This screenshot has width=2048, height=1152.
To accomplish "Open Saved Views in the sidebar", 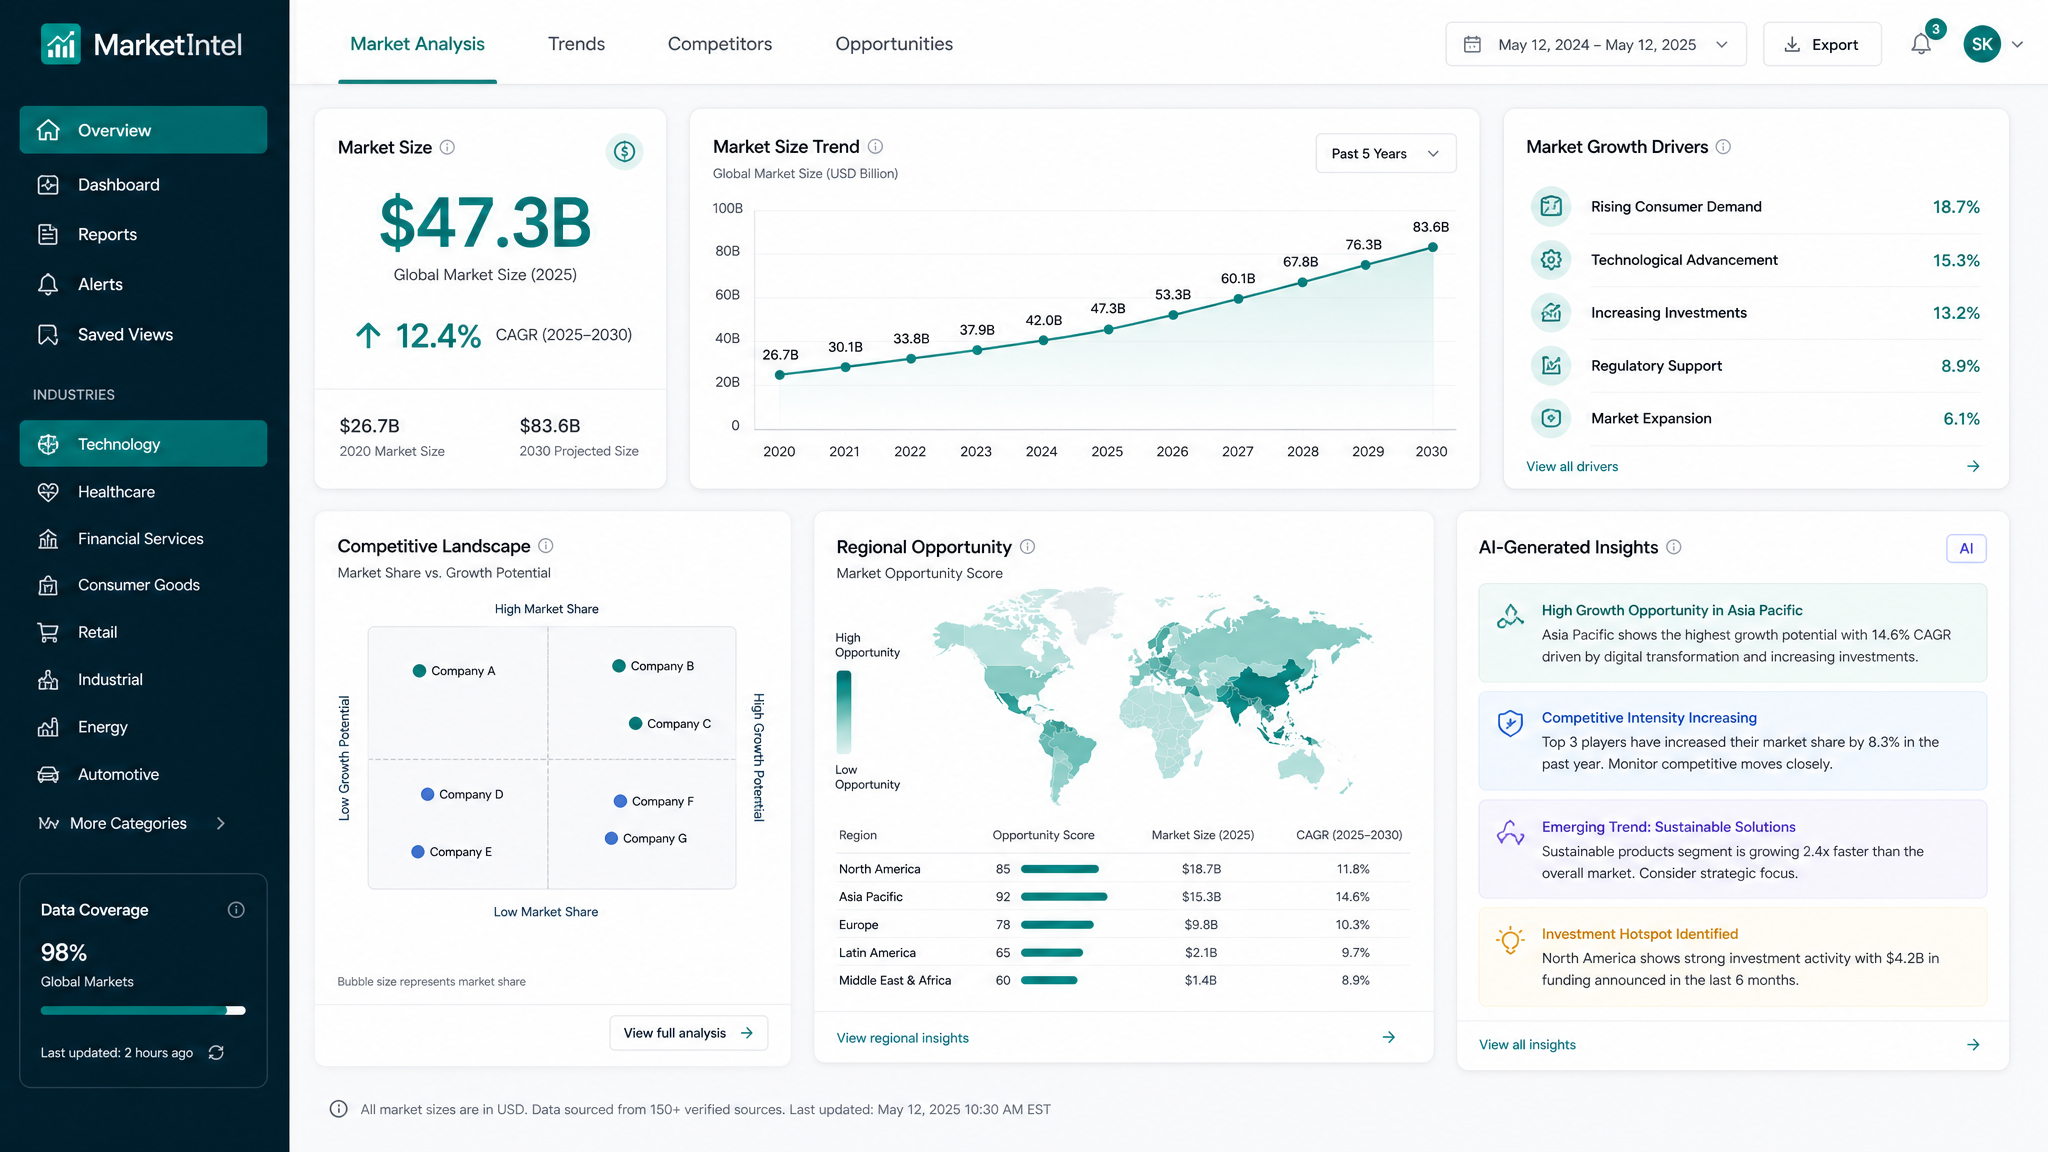I will pos(143,334).
